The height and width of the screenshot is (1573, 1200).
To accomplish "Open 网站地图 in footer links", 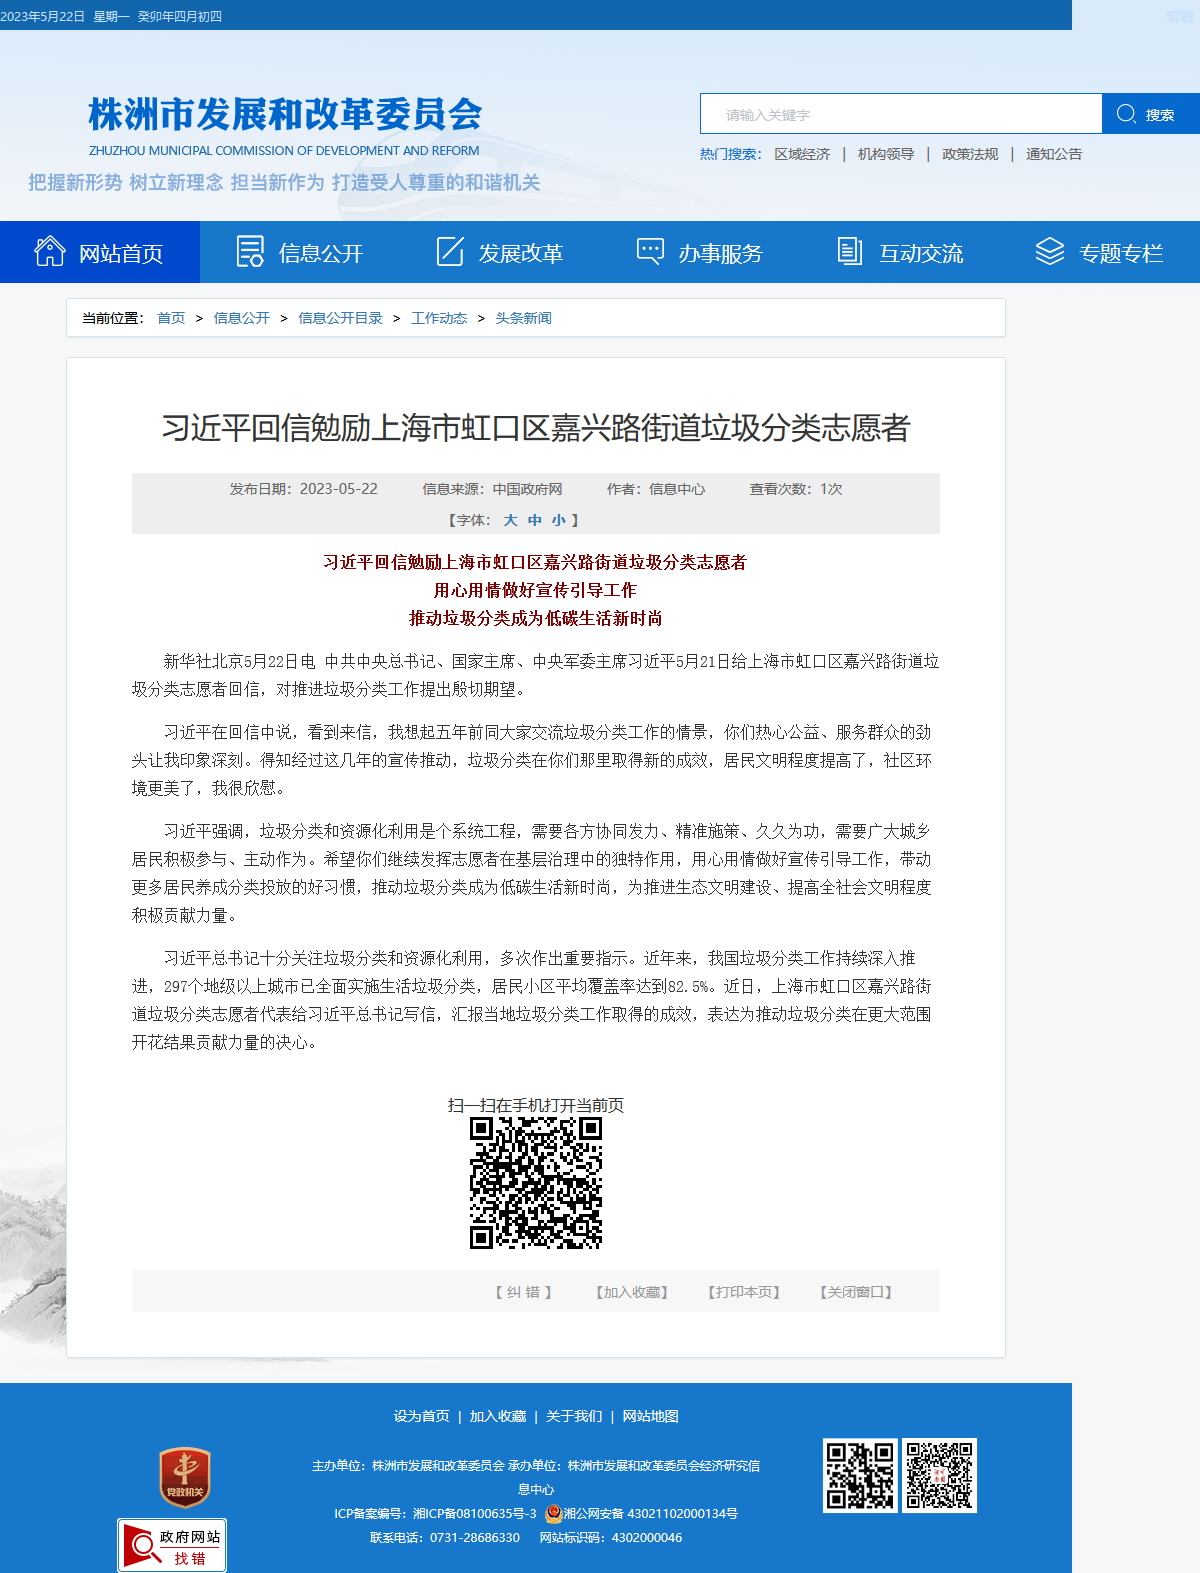I will pos(650,1416).
